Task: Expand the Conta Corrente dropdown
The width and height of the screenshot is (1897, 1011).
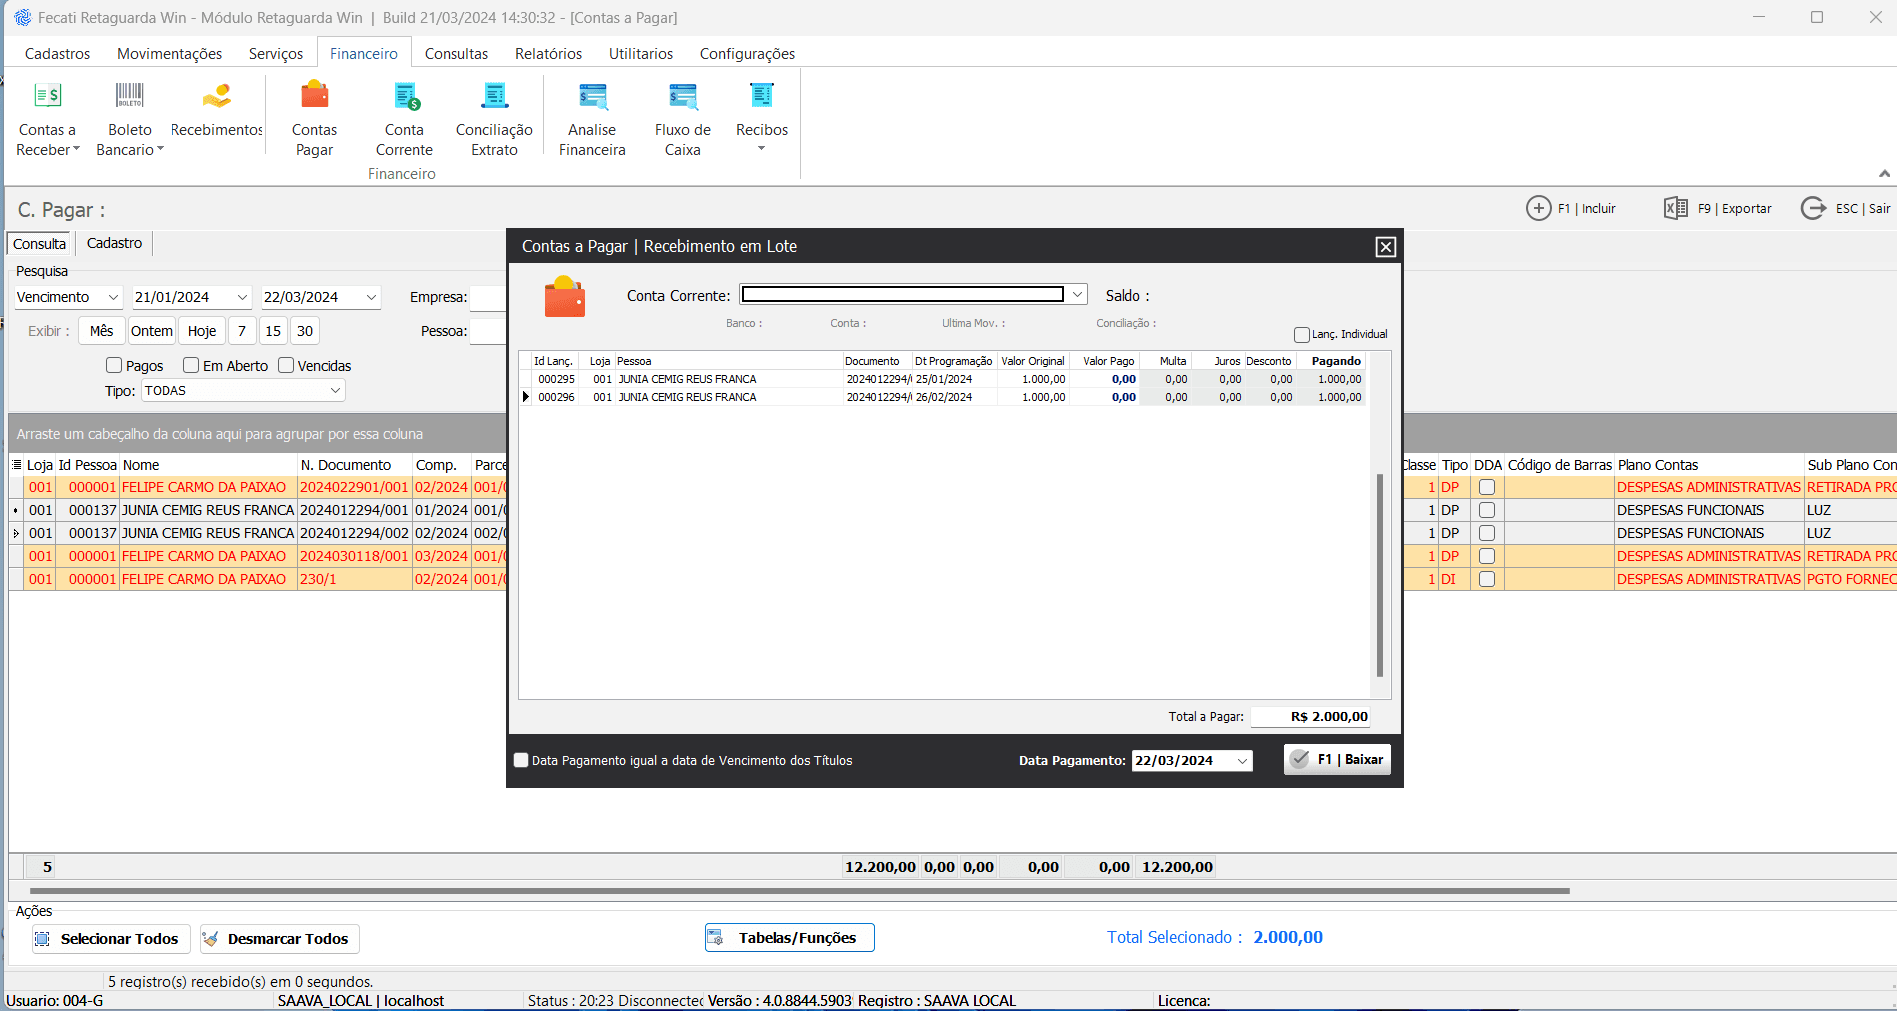Action: 1077,295
